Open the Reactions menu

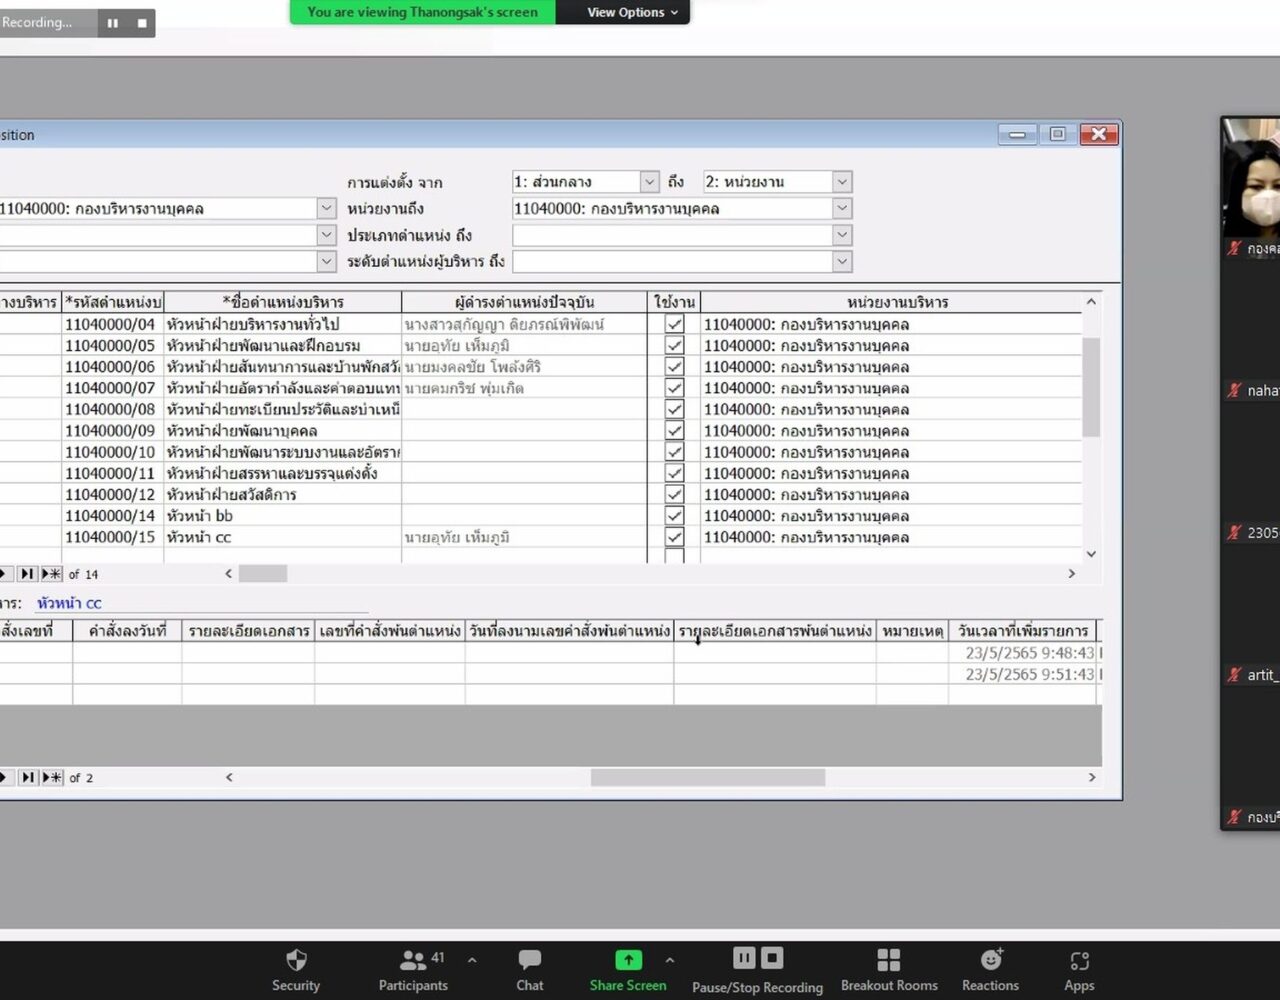[990, 970]
